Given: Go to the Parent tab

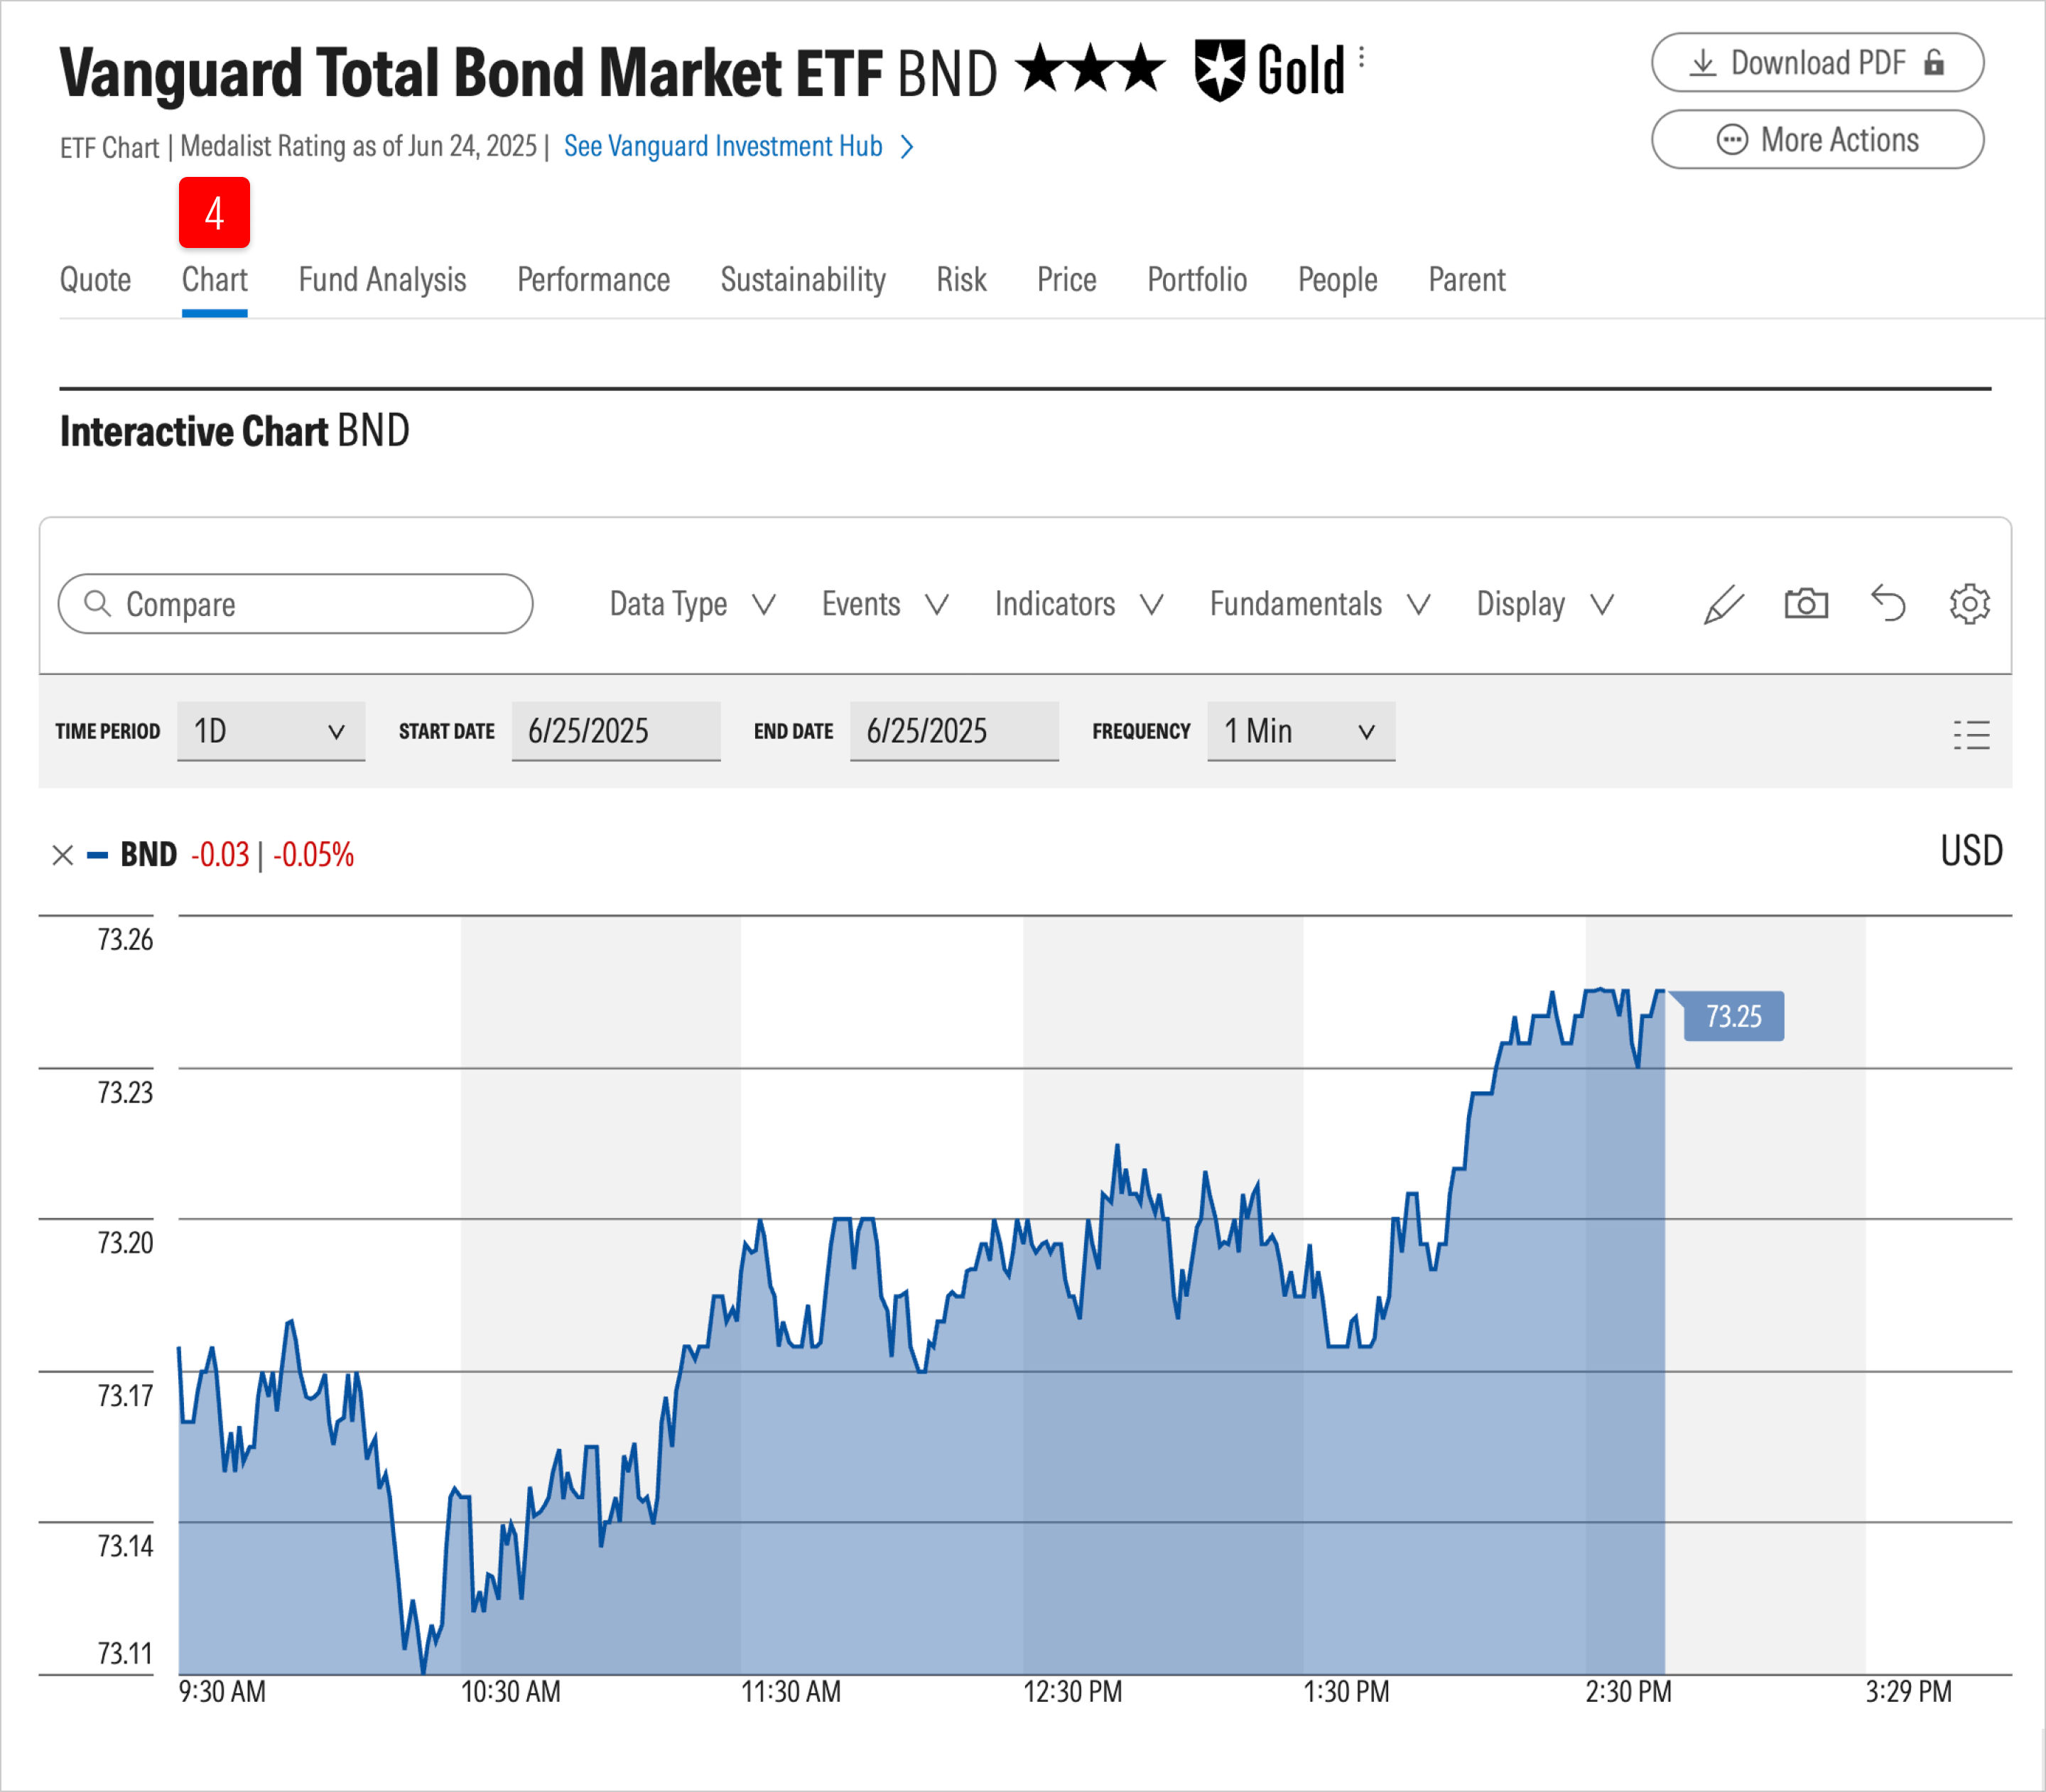Looking at the screenshot, I should coord(1466,280).
